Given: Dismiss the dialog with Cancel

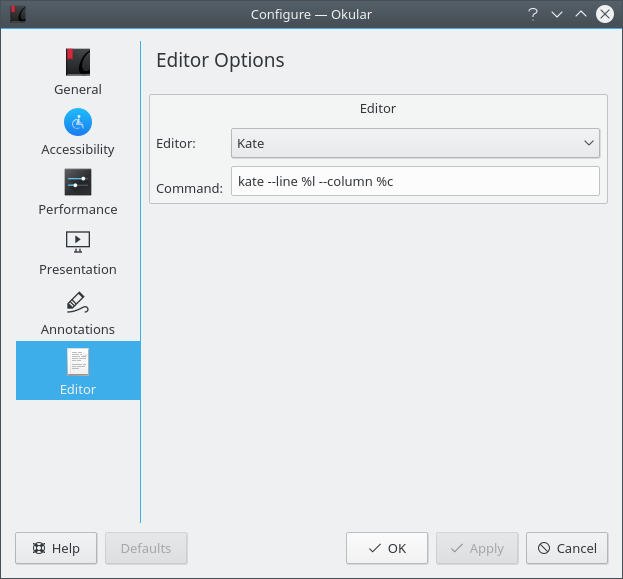Looking at the screenshot, I should [x=567, y=548].
